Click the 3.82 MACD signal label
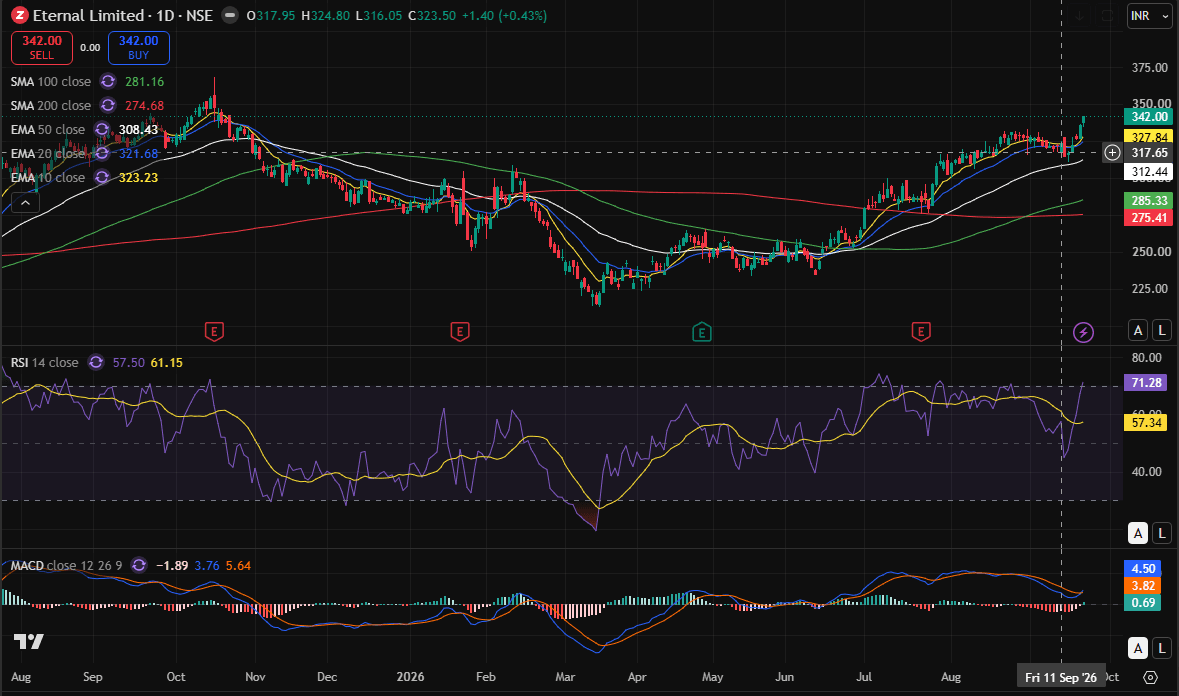The image size is (1179, 696). pos(1143,586)
